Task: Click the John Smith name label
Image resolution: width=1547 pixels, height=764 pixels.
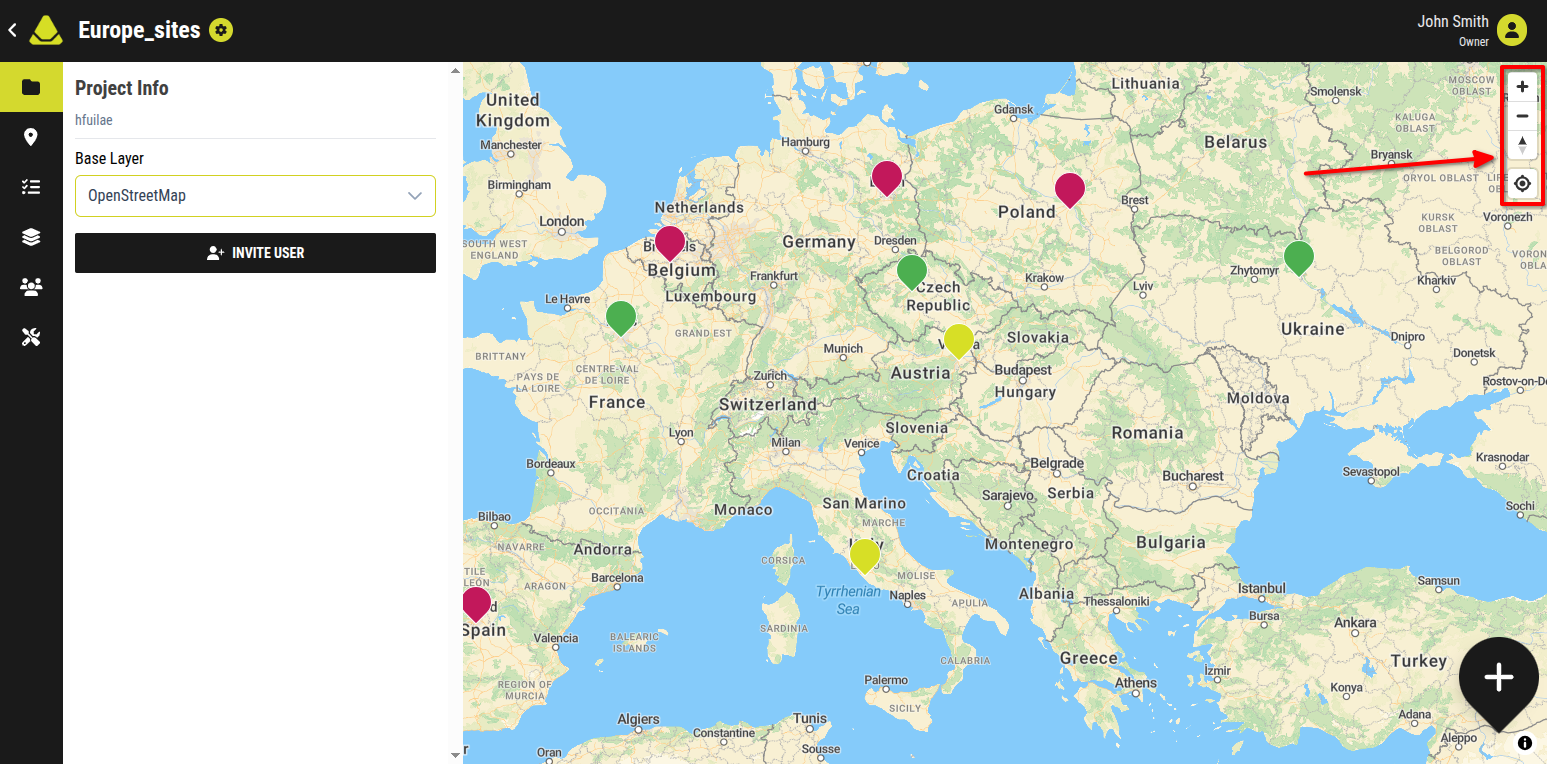Action: click(1452, 22)
